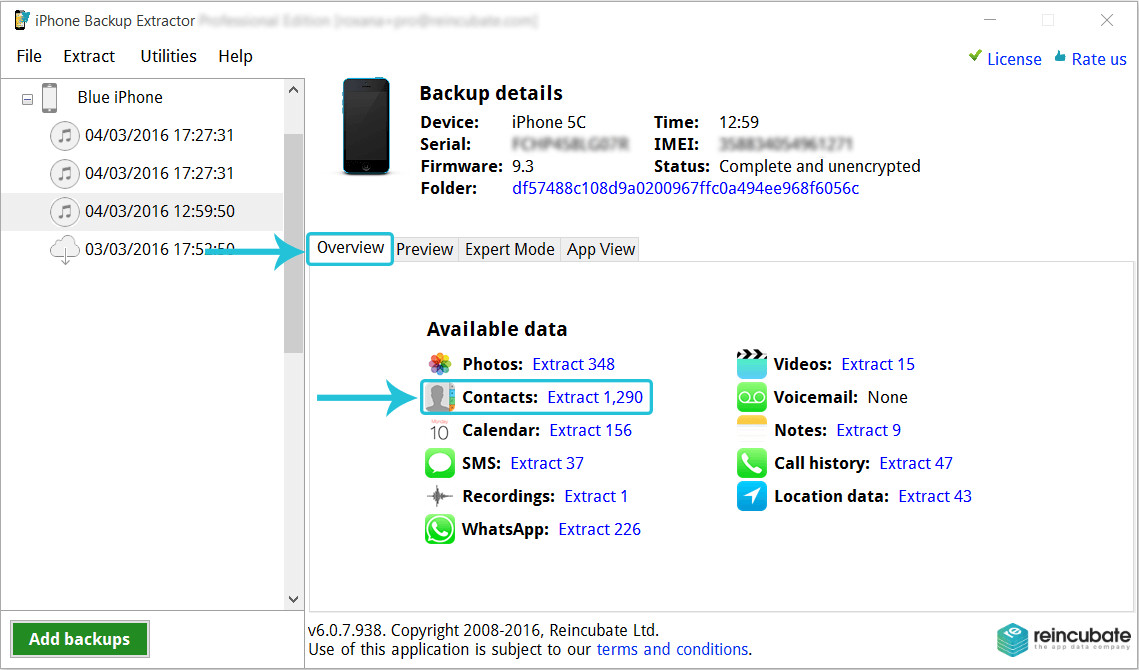The width and height of the screenshot is (1139, 670).
Task: Click the Firmware value 9.3
Action: 522,166
